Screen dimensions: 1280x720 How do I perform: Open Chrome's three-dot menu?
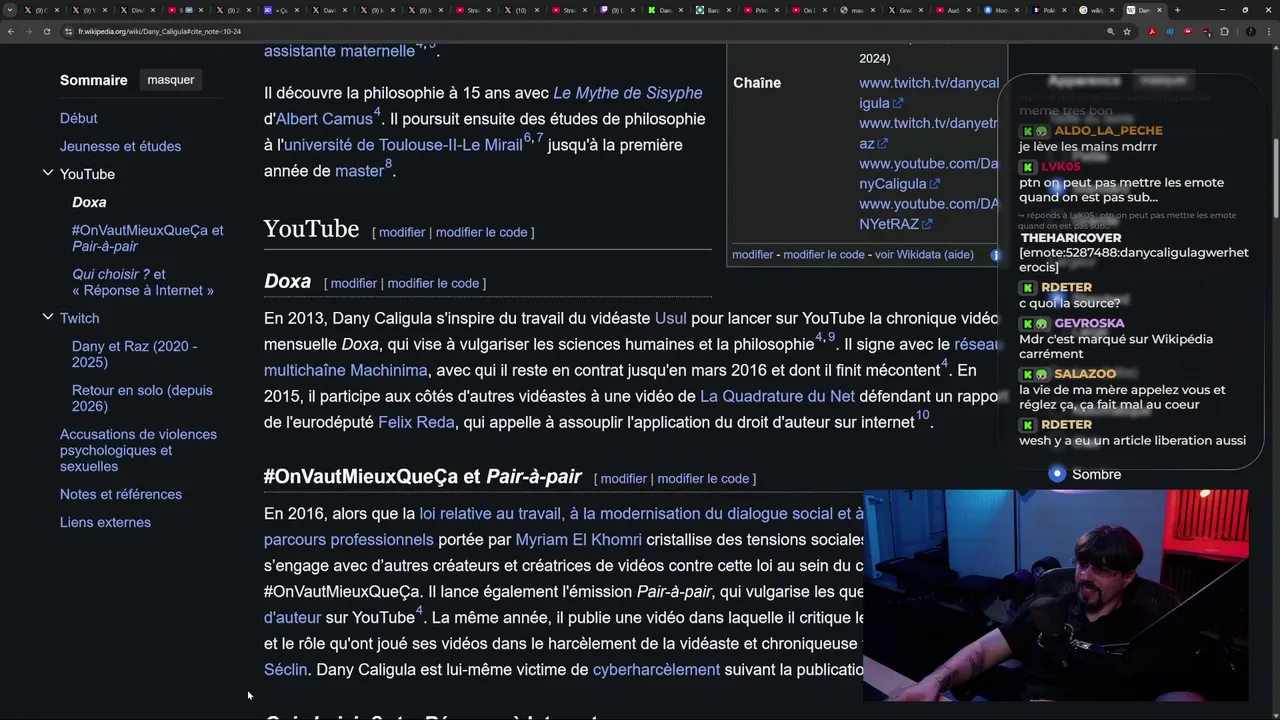pos(1268,31)
